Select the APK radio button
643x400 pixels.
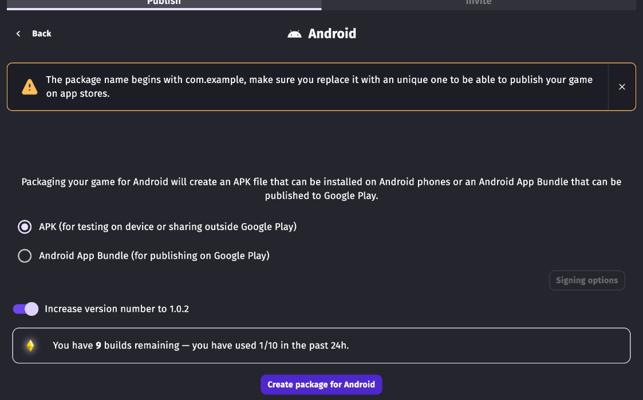point(25,227)
